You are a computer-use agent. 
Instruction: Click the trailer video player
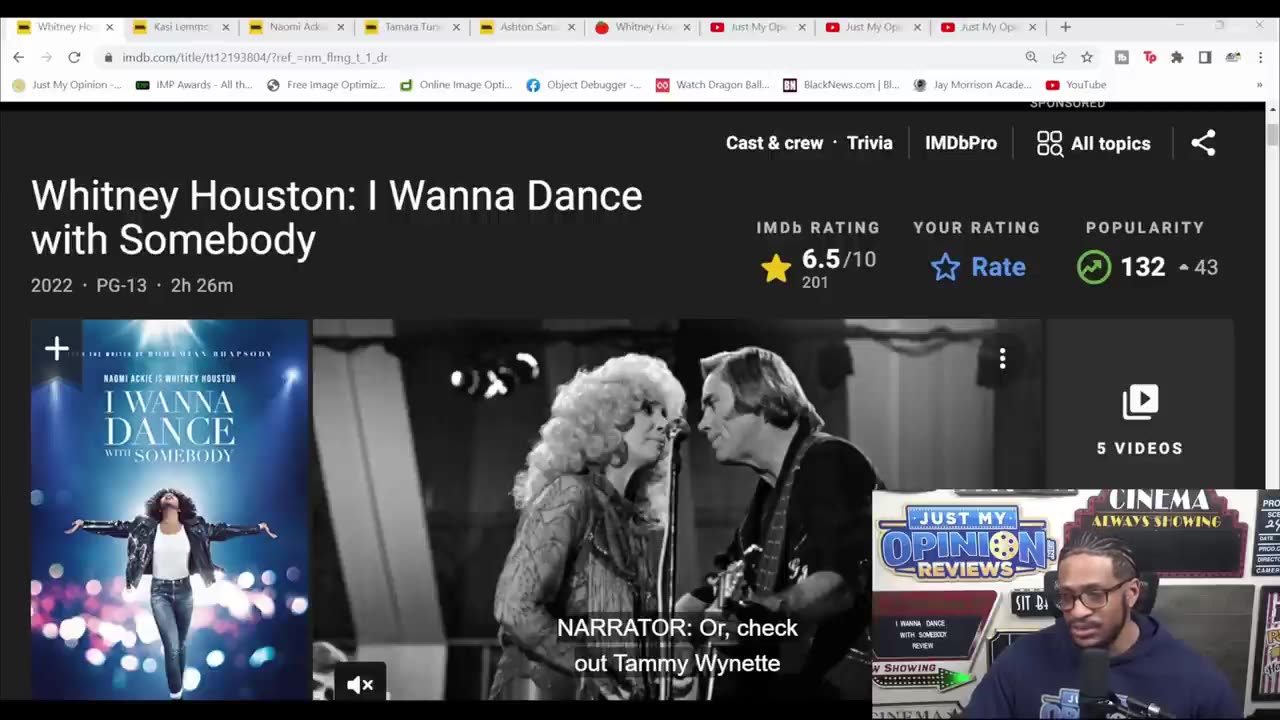point(676,510)
